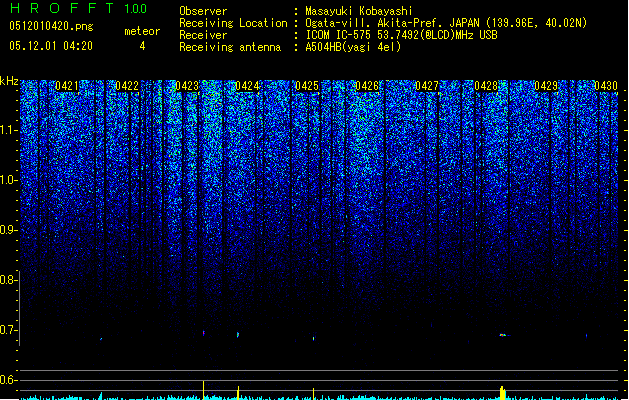Click the 0423 time marker

(187, 86)
